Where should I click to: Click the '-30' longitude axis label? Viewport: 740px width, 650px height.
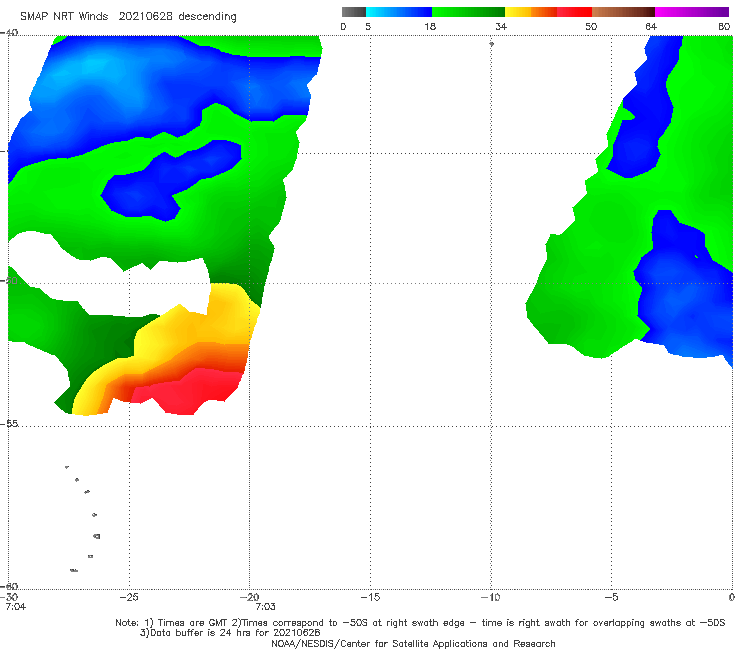pos(10,597)
